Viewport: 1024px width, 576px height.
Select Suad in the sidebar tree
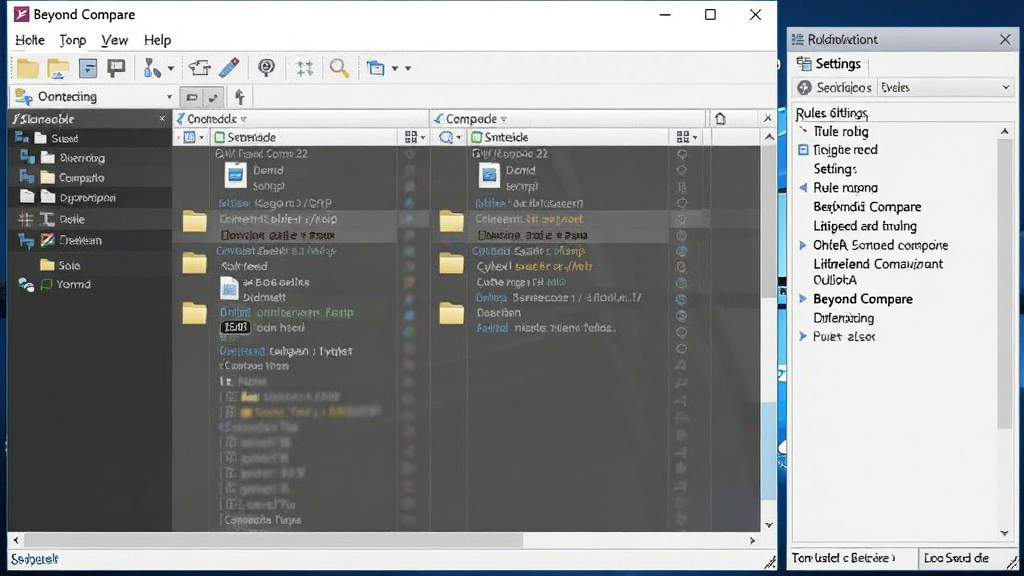coord(65,138)
